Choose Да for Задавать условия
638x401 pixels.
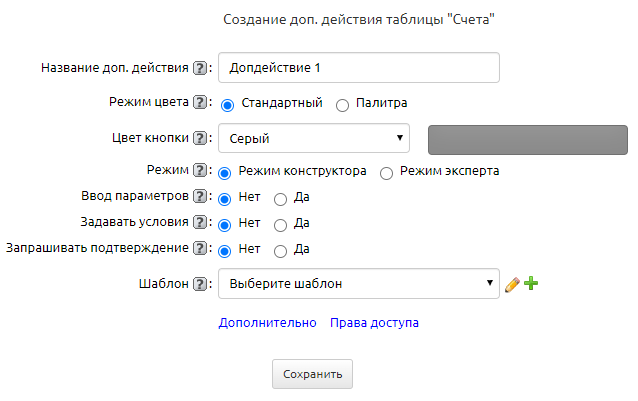pos(281,224)
